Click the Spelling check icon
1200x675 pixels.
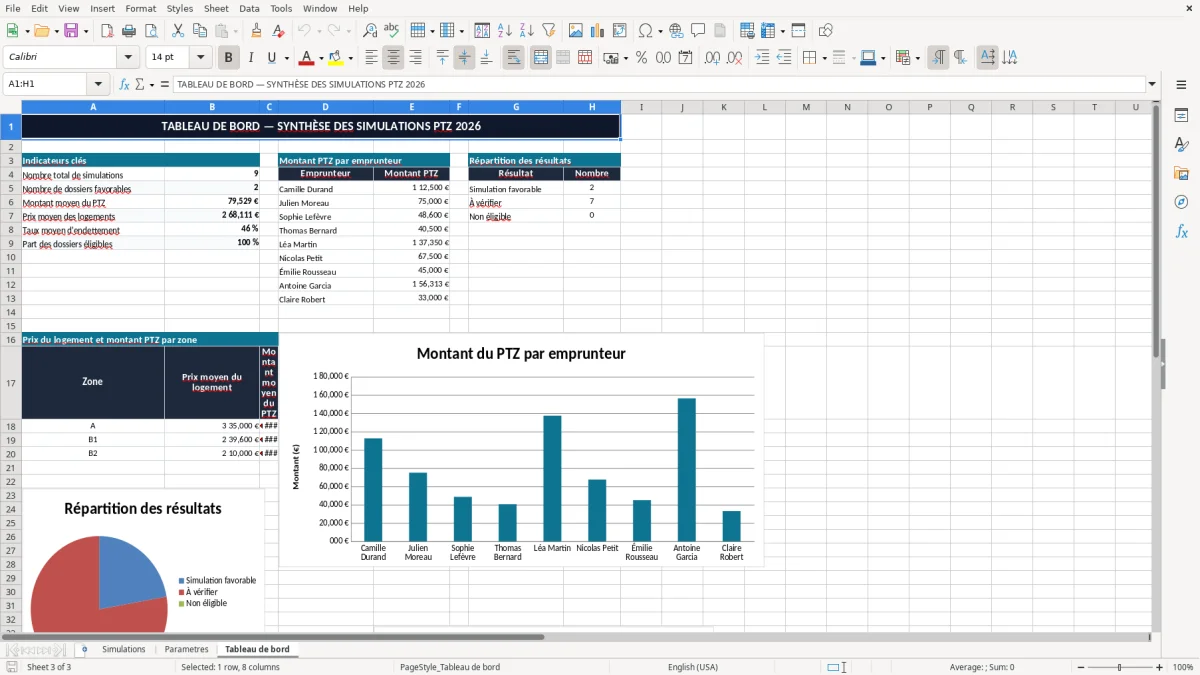click(392, 31)
